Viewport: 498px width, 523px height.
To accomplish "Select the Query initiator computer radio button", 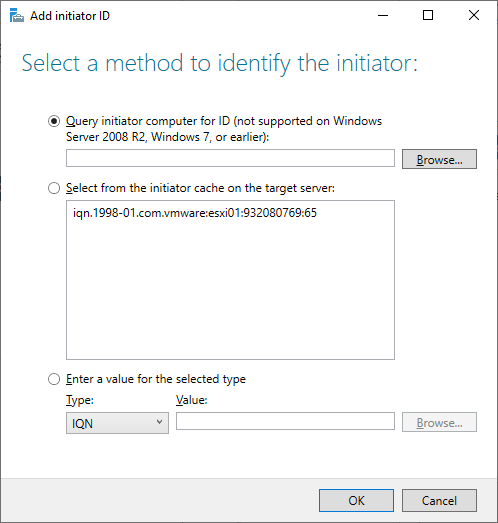I will (54, 121).
